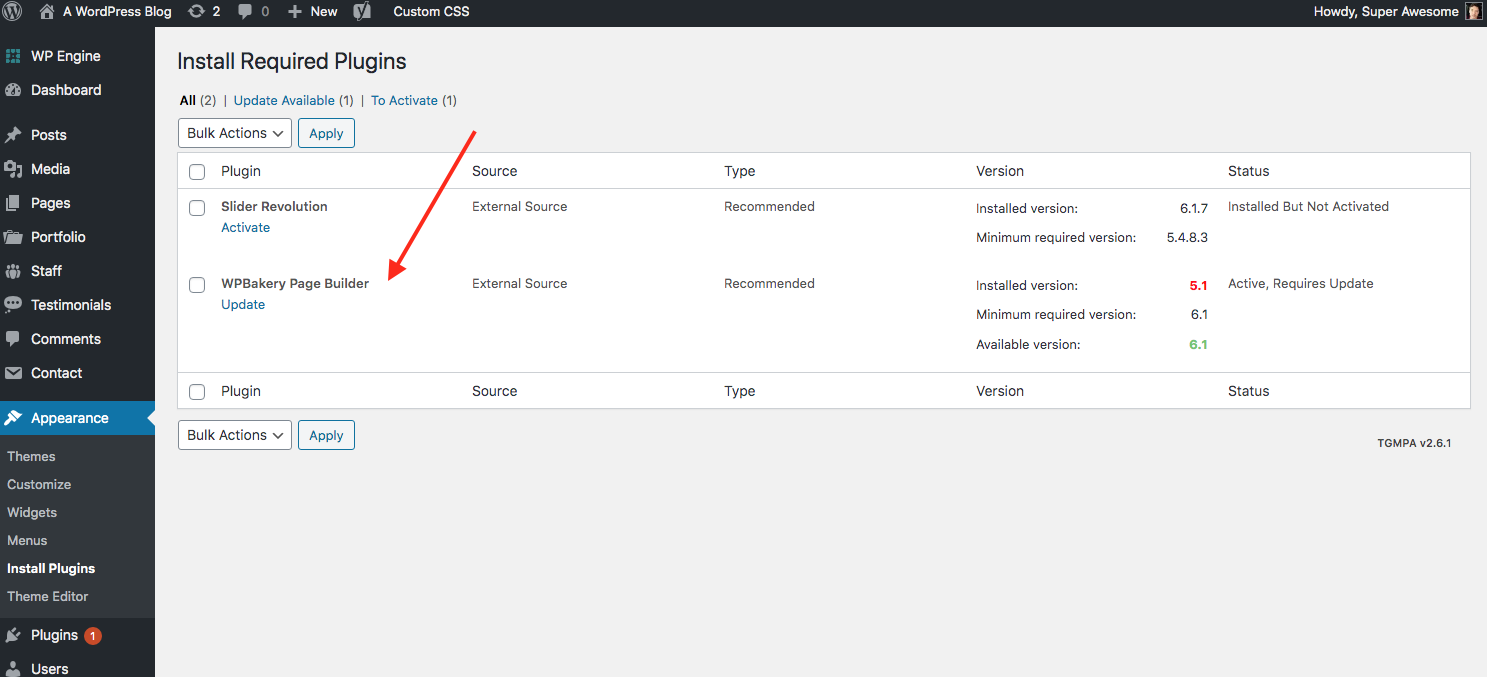Viewport: 1487px width, 677px height.
Task: Click the plus New icon
Action: click(x=294, y=12)
